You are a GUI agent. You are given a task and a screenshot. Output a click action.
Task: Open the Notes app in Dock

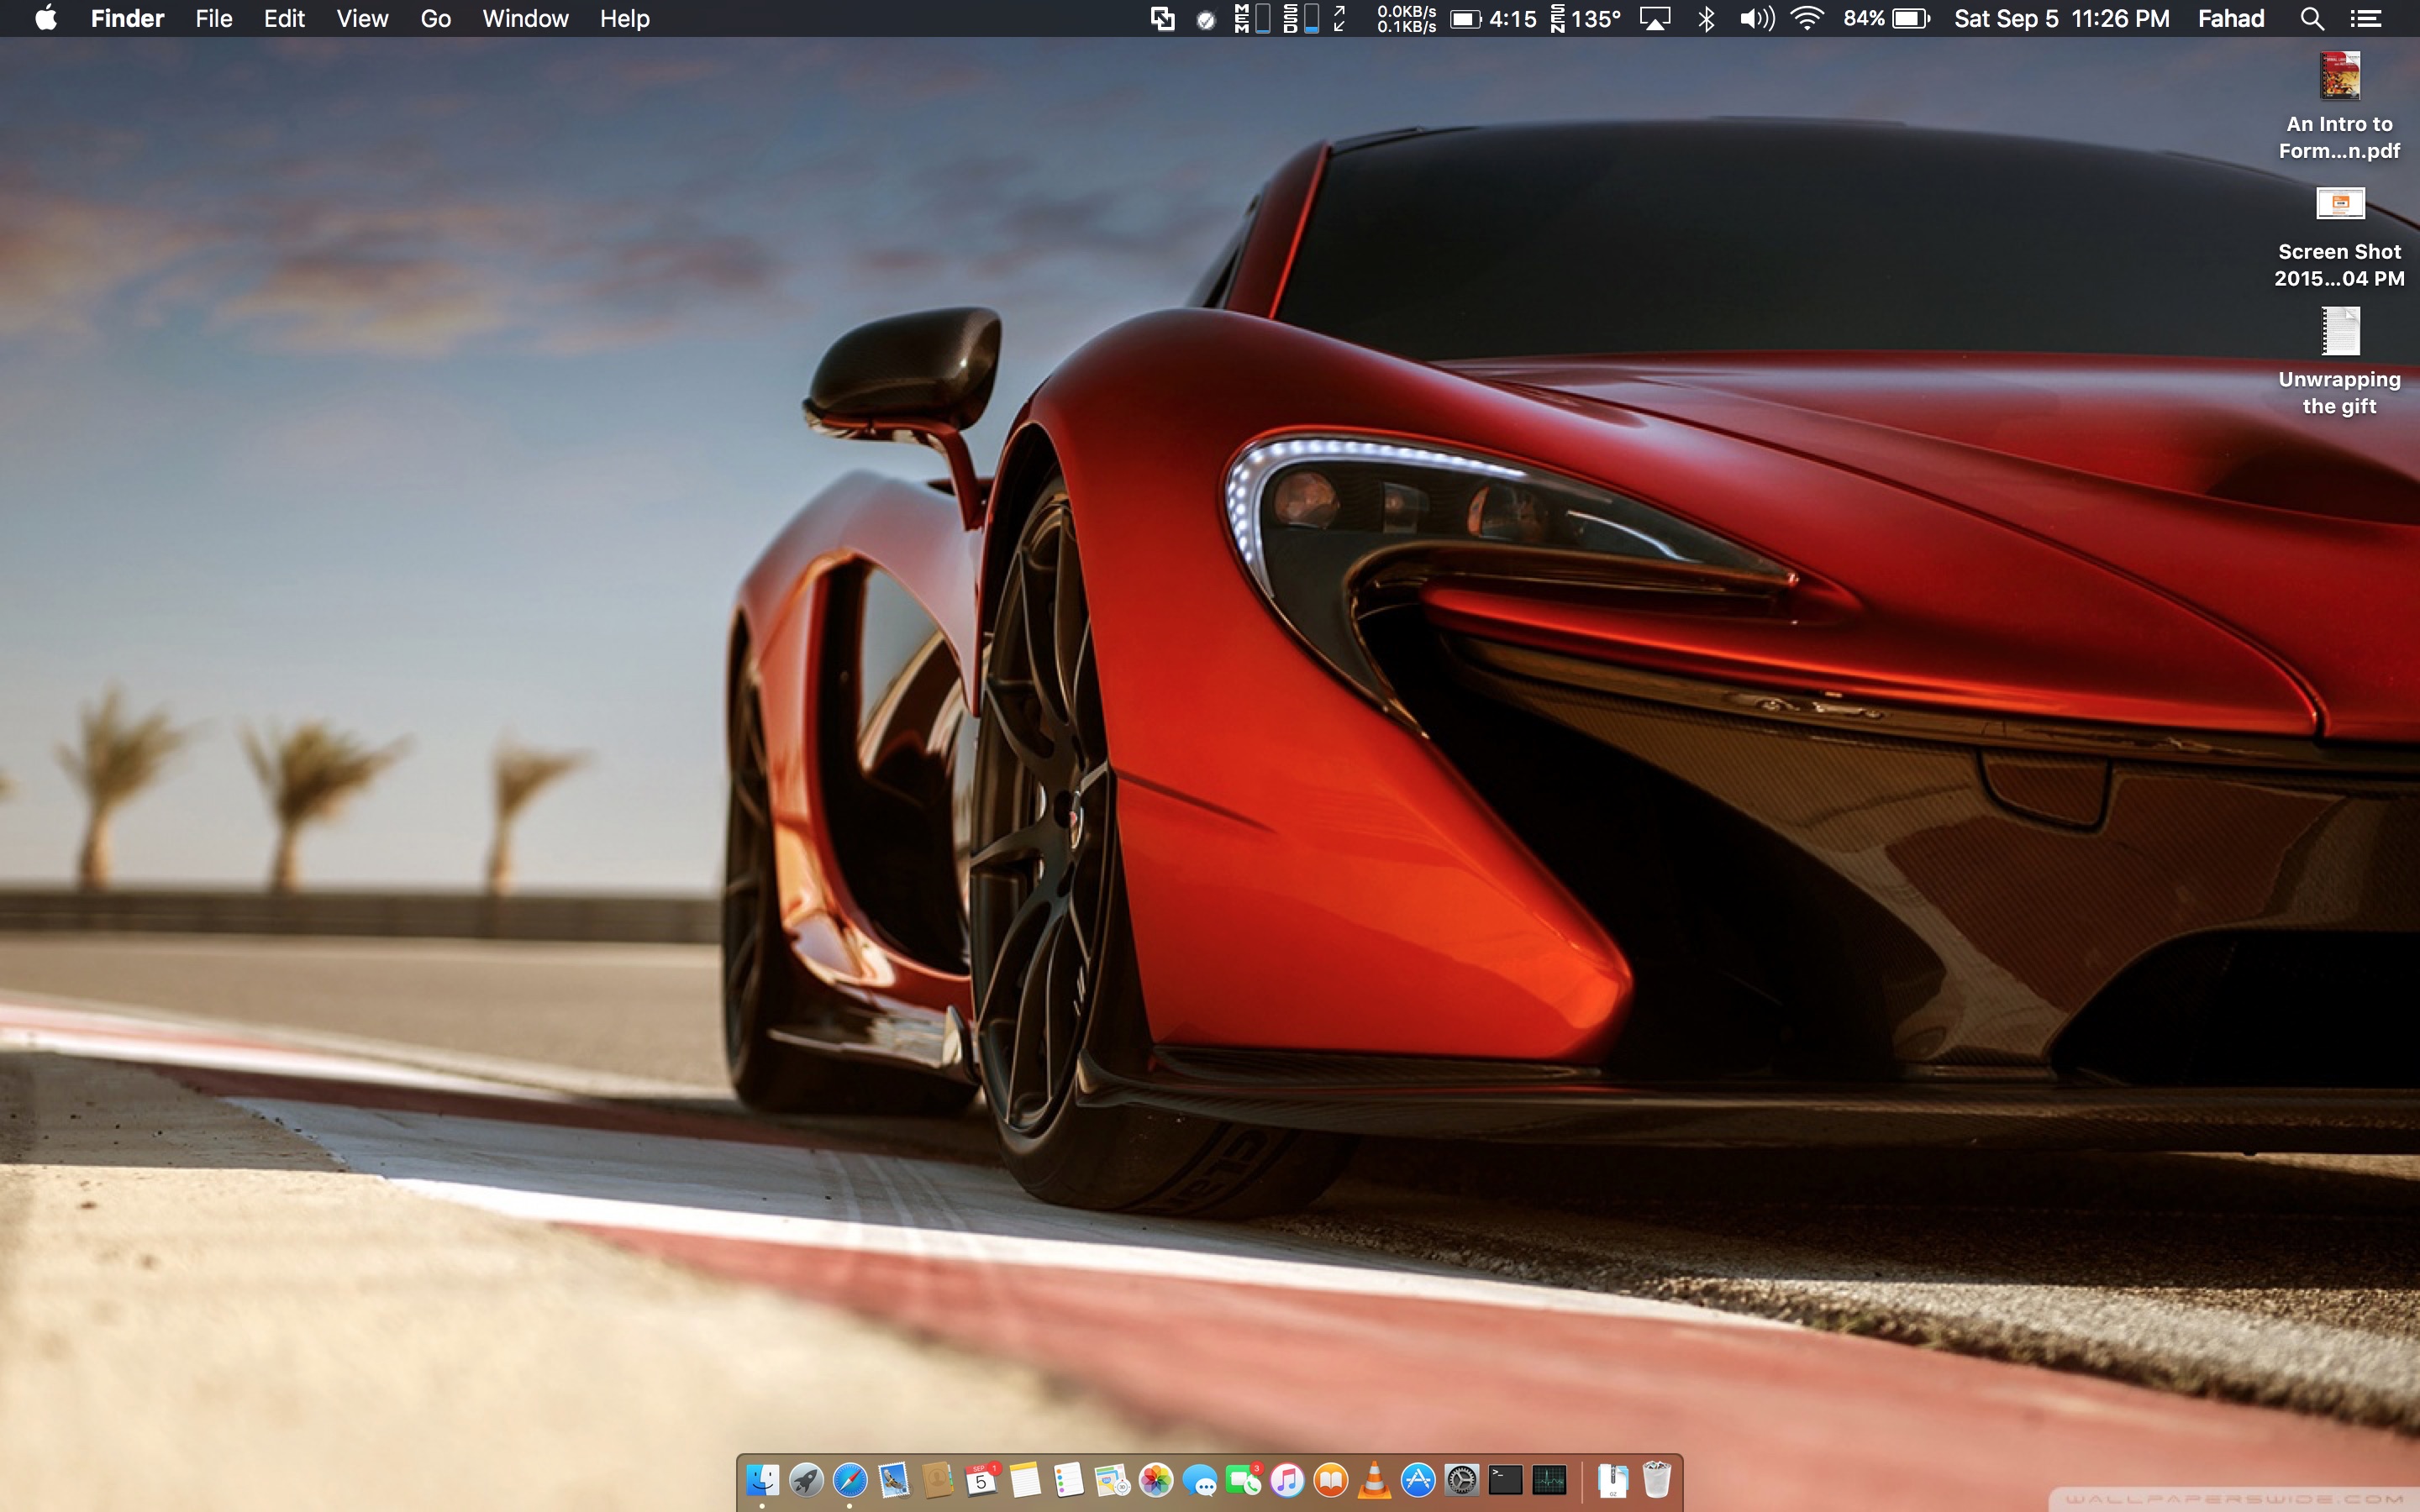1025,1479
